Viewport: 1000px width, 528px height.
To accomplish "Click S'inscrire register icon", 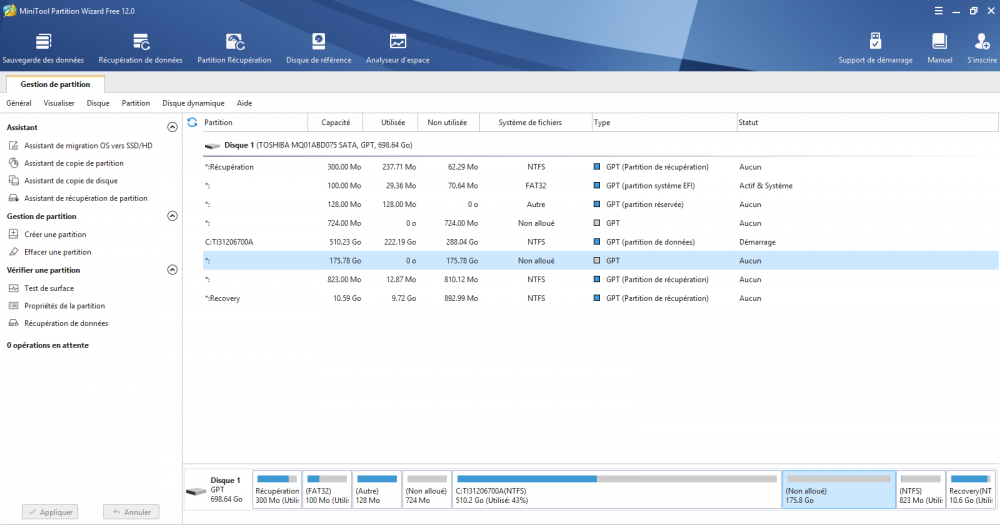I will (x=982, y=48).
